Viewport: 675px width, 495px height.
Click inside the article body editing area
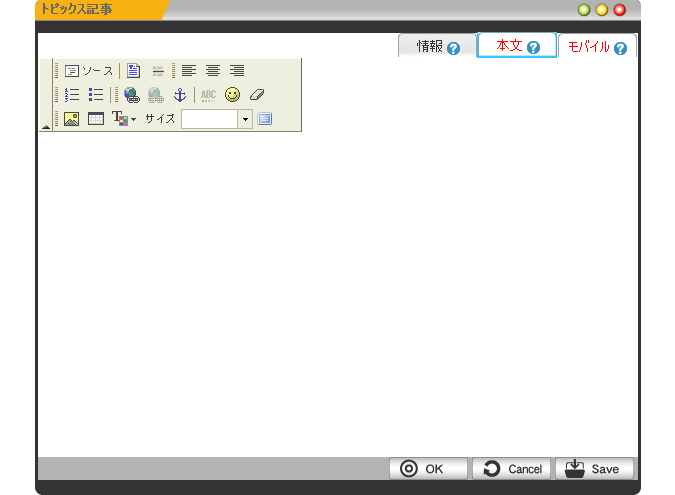(338, 293)
